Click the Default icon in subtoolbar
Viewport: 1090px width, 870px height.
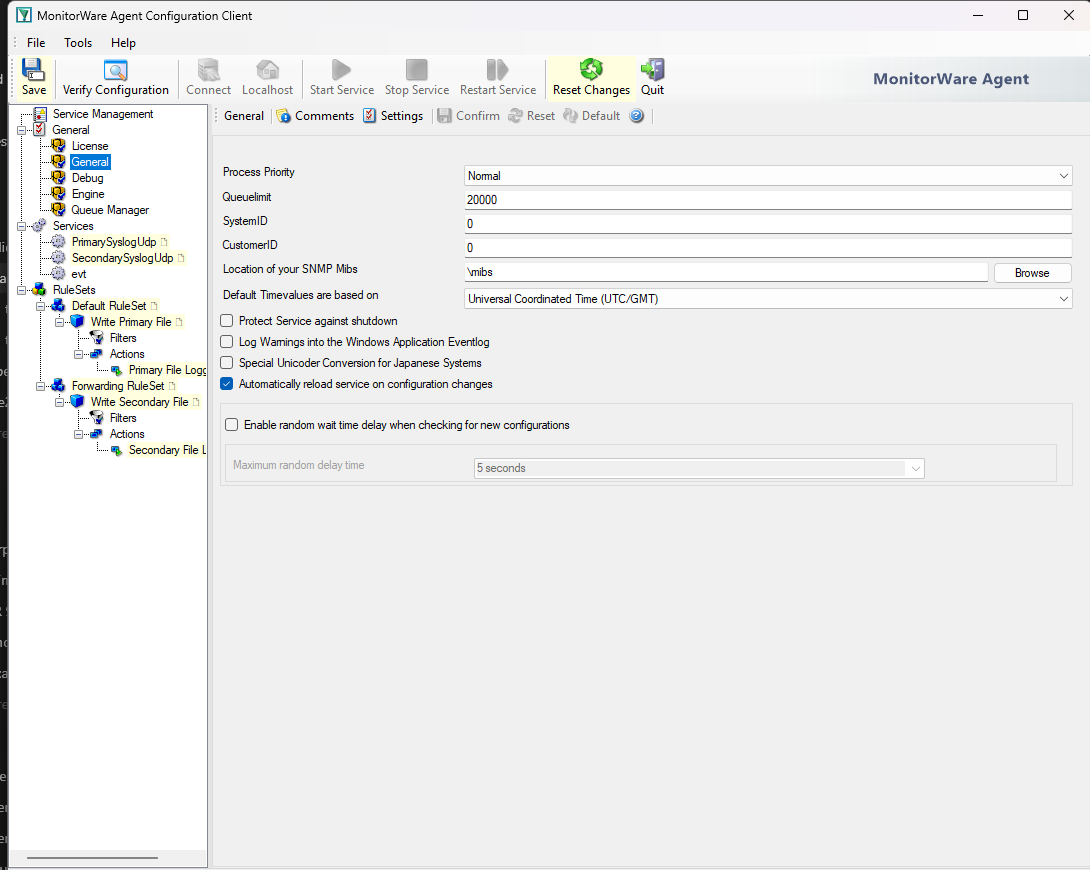(x=570, y=116)
